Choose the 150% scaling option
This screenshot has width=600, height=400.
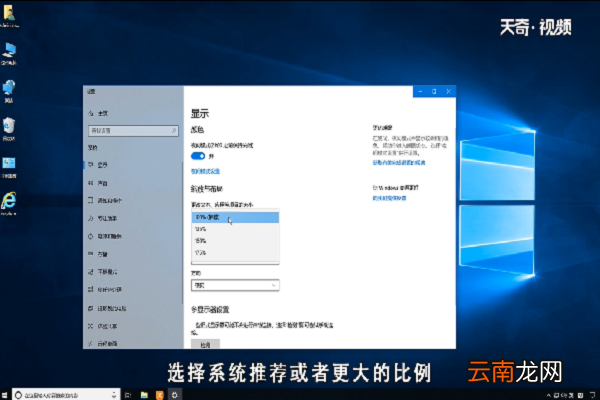pyautogui.click(x=235, y=241)
